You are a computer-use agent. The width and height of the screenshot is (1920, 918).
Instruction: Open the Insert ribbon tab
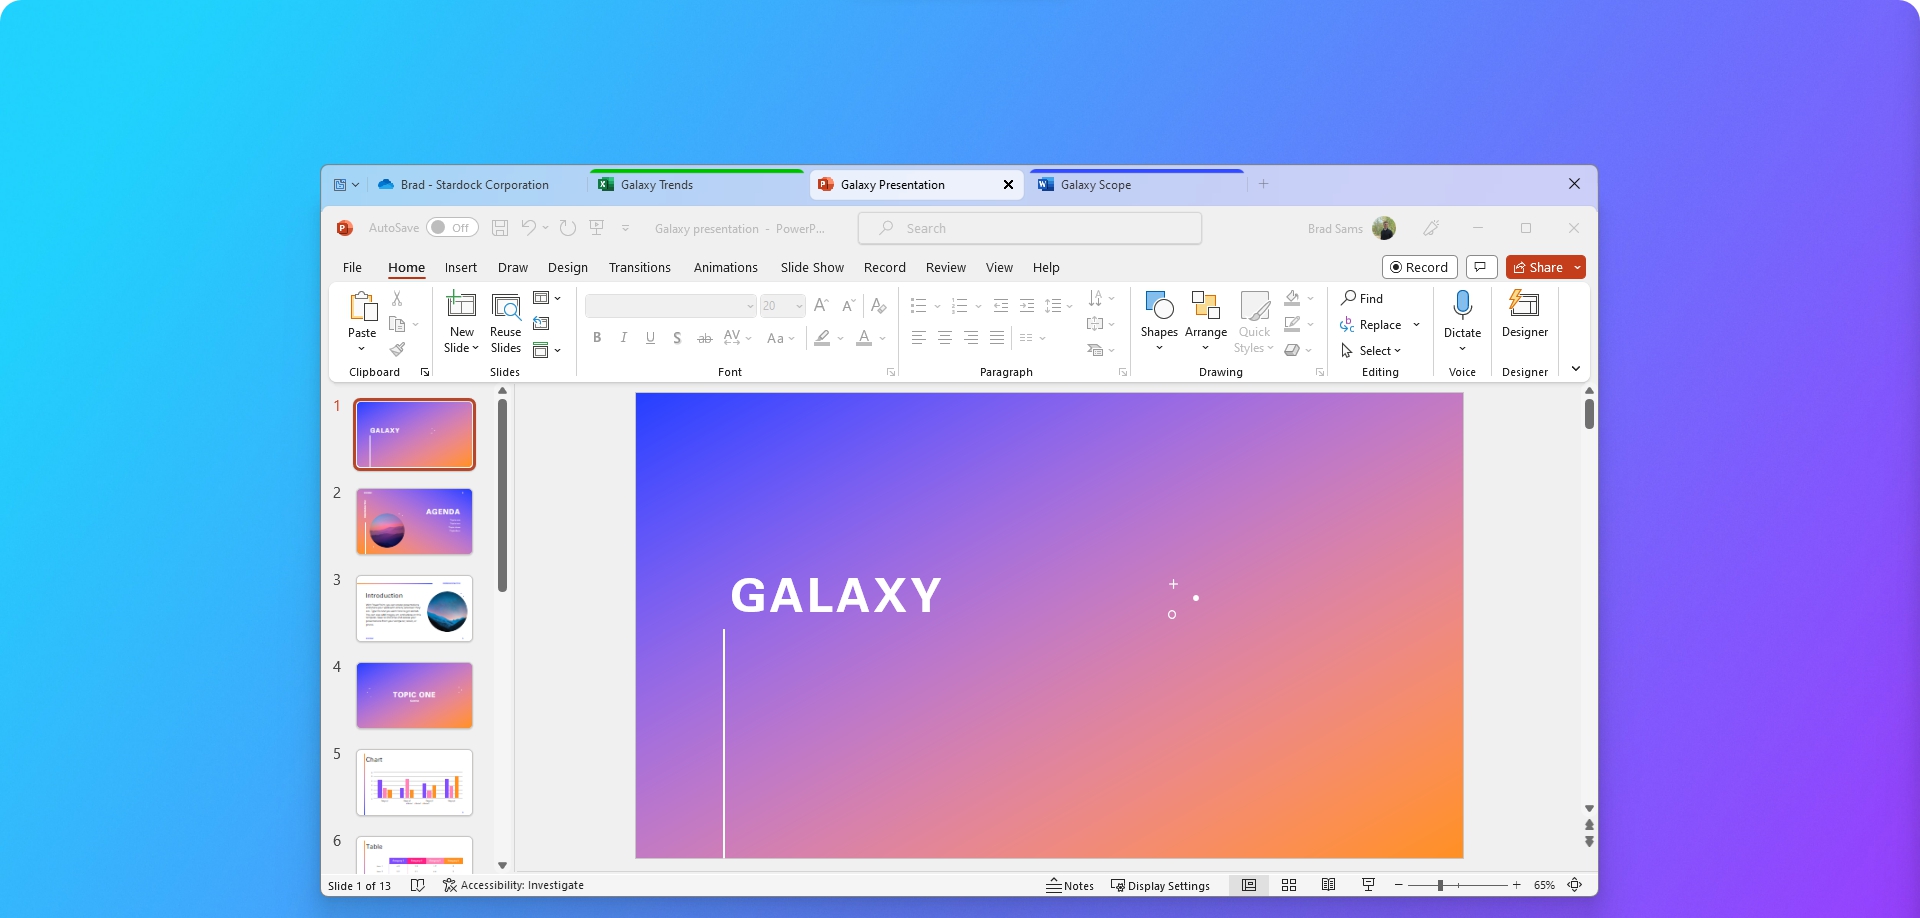coord(461,267)
